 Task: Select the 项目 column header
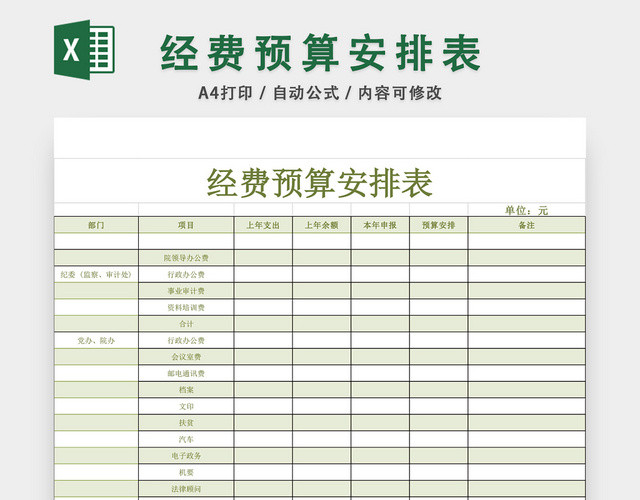tap(186, 225)
